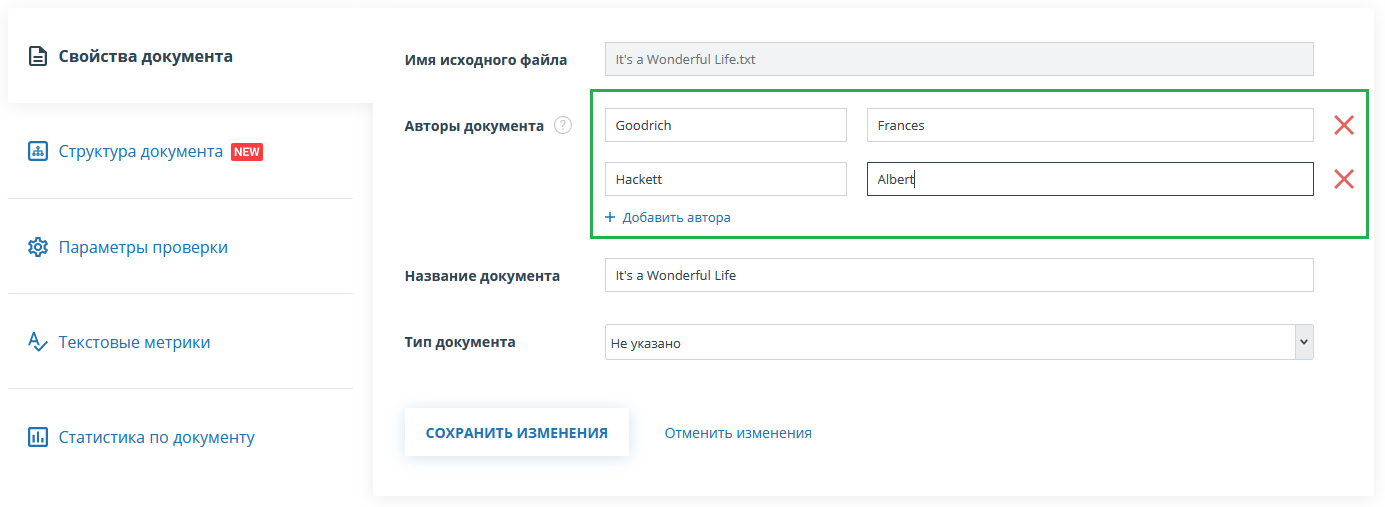This screenshot has width=1385, height=507.
Task: Click the help icon beside Авторы документа
Action: coord(563,126)
